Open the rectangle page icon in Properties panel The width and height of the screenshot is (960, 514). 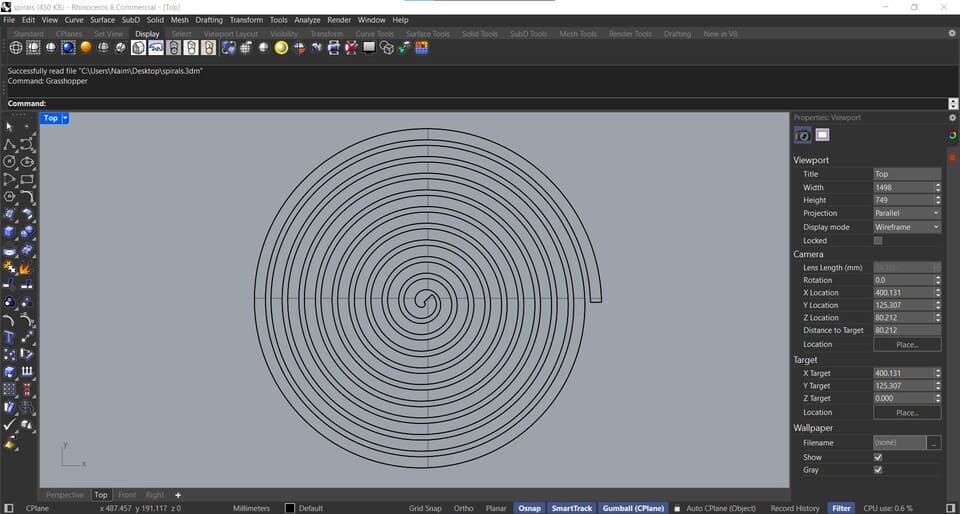tap(822, 135)
